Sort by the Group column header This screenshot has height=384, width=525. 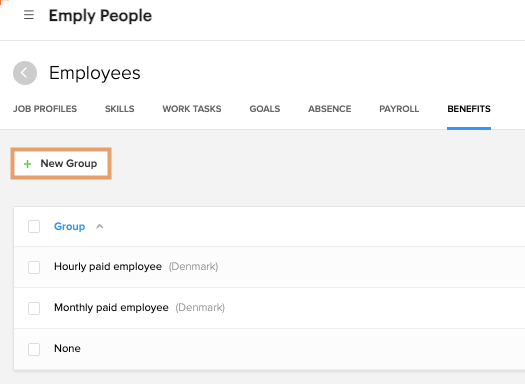[x=70, y=227]
